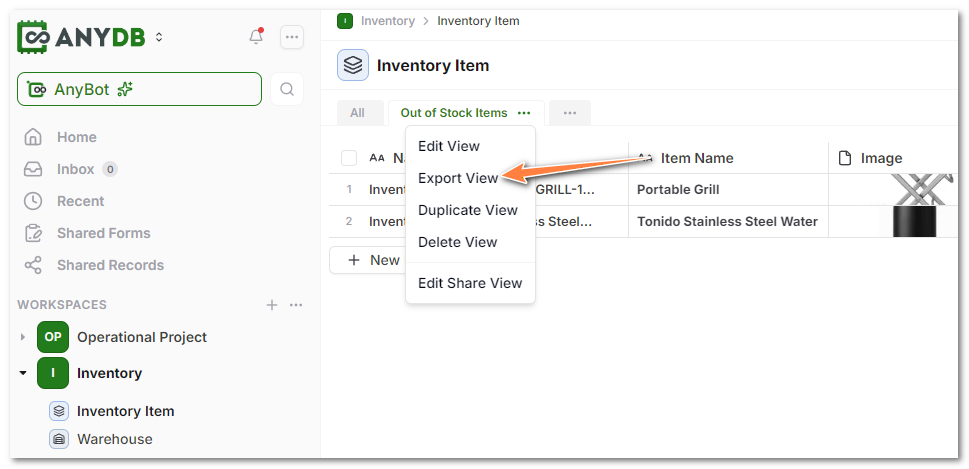This screenshot has width=969, height=469.
Task: Choose Edit View from menu
Action: point(449,146)
